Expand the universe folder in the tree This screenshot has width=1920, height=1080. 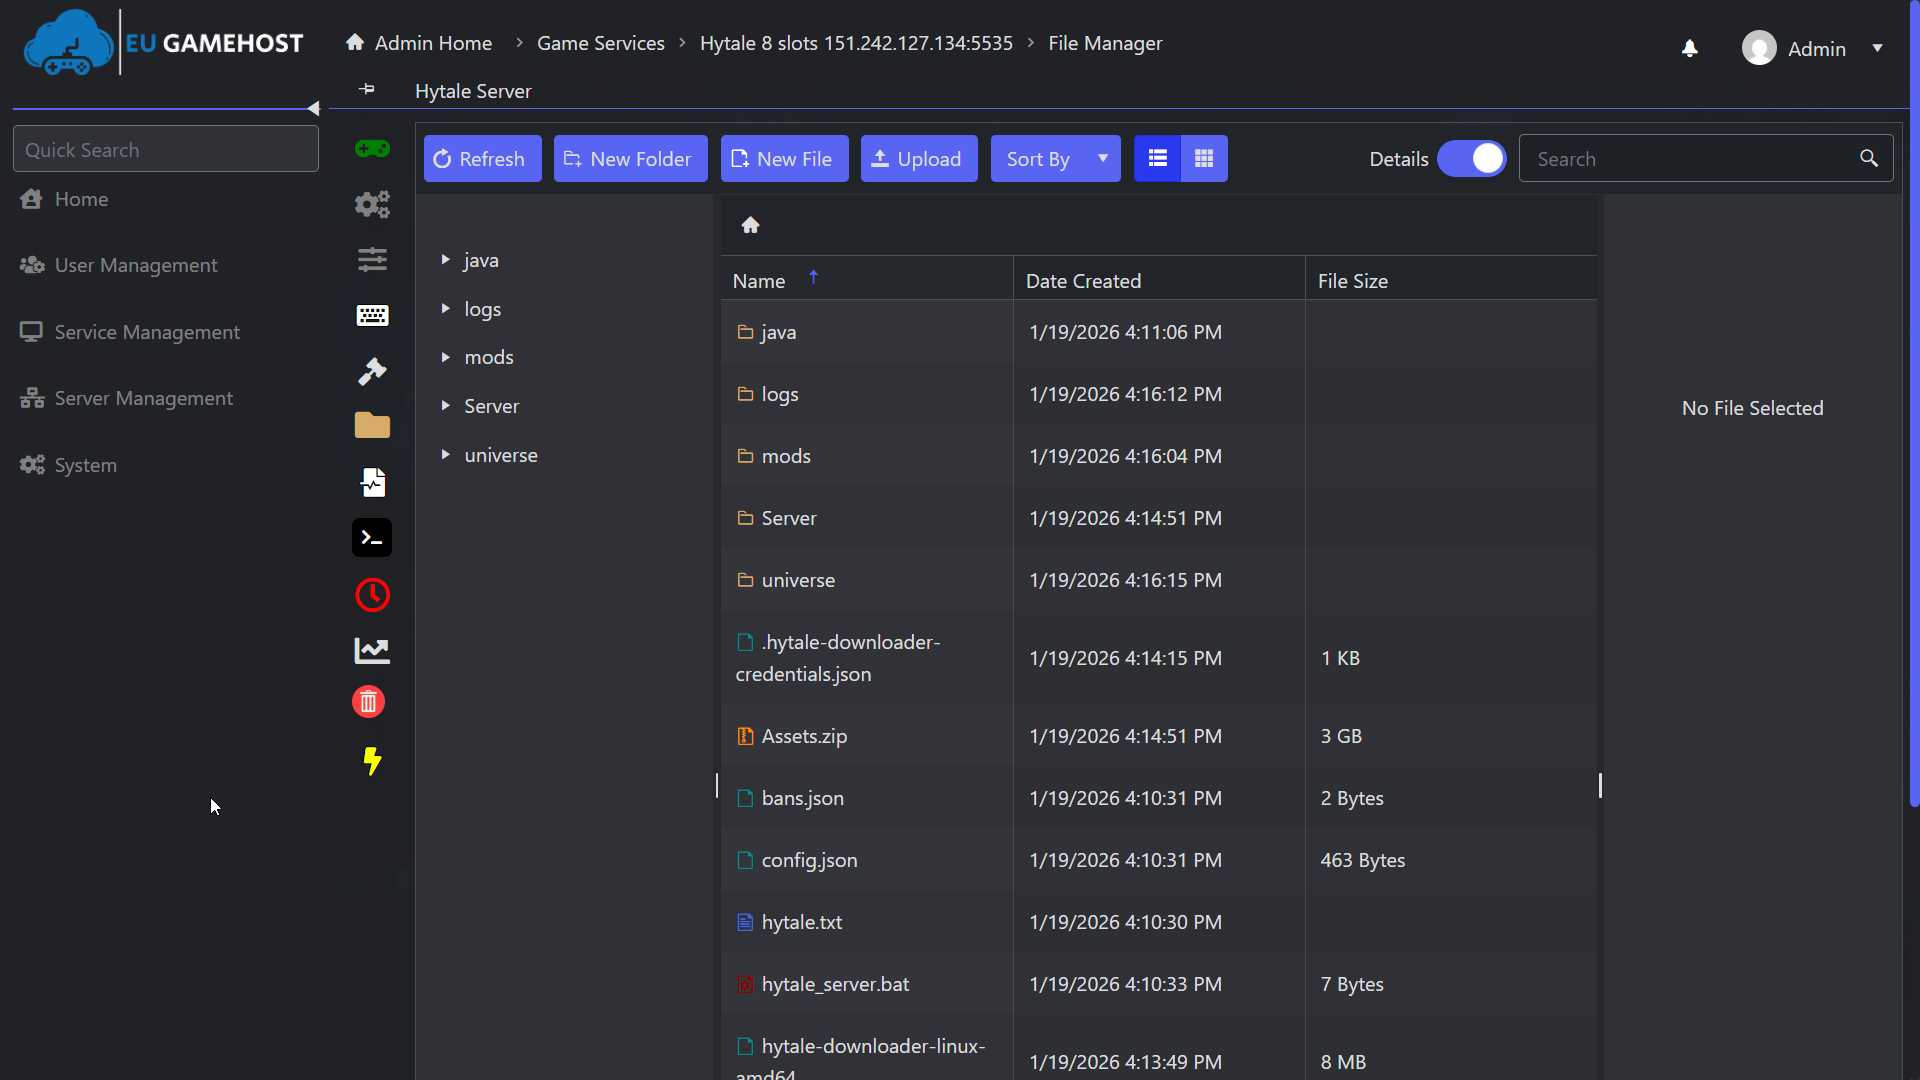447,455
